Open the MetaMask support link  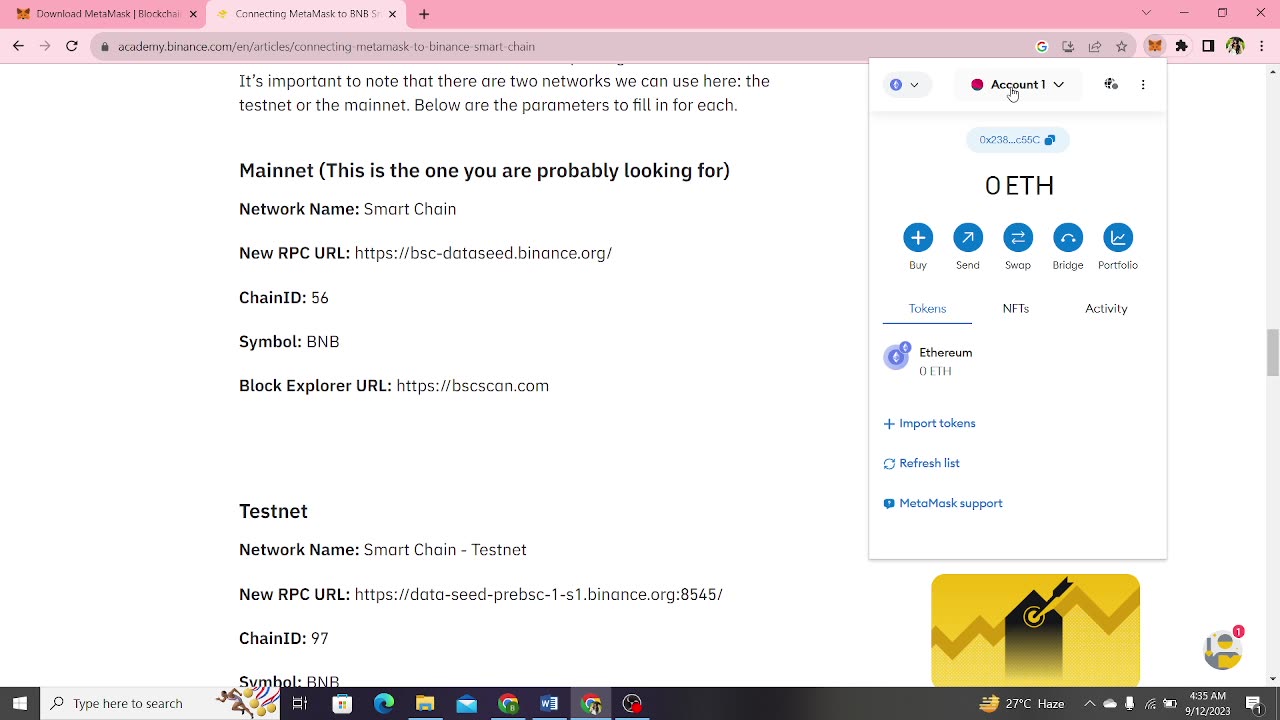click(943, 503)
